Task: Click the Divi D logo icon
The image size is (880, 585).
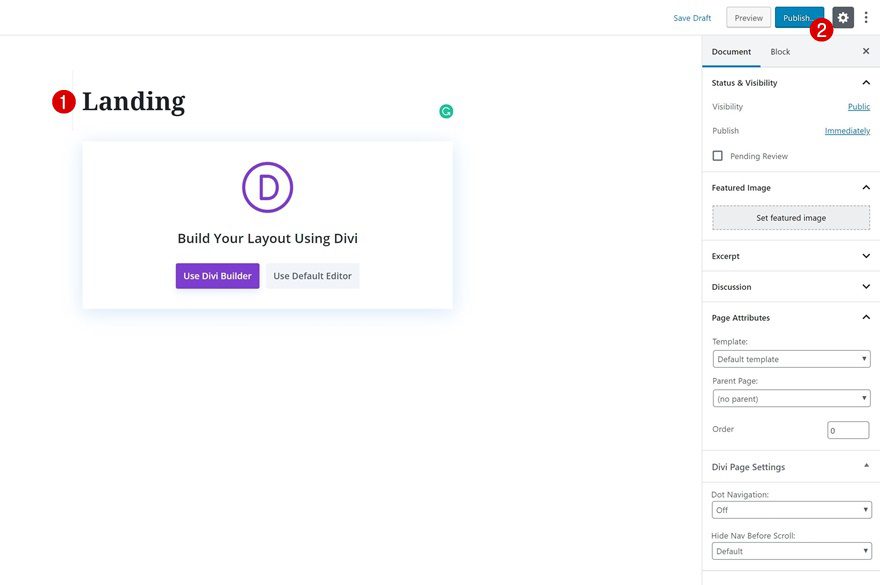Action: 268,188
